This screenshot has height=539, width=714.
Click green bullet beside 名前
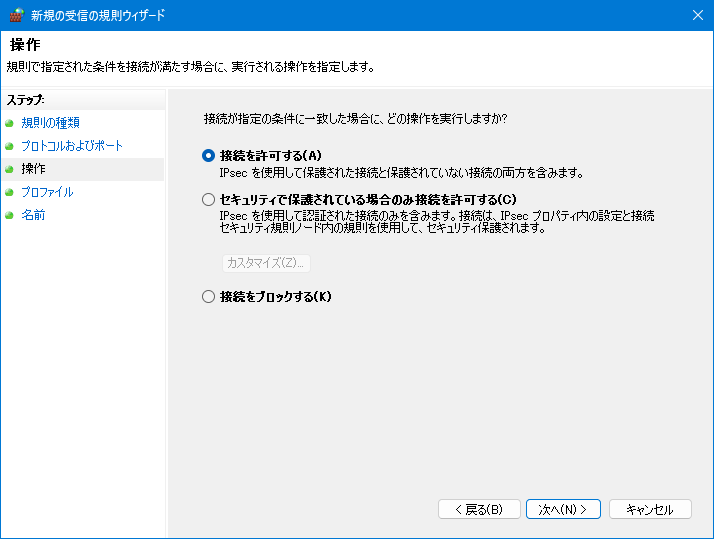(x=9, y=215)
